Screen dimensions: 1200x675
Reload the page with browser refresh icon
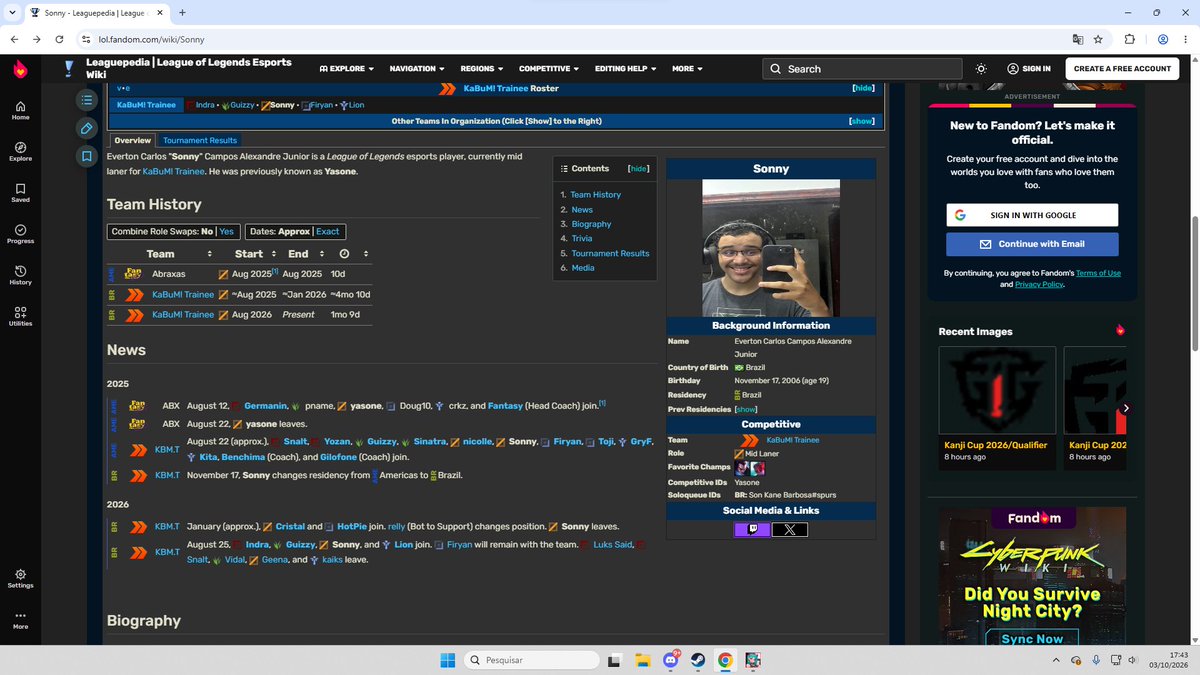60,39
